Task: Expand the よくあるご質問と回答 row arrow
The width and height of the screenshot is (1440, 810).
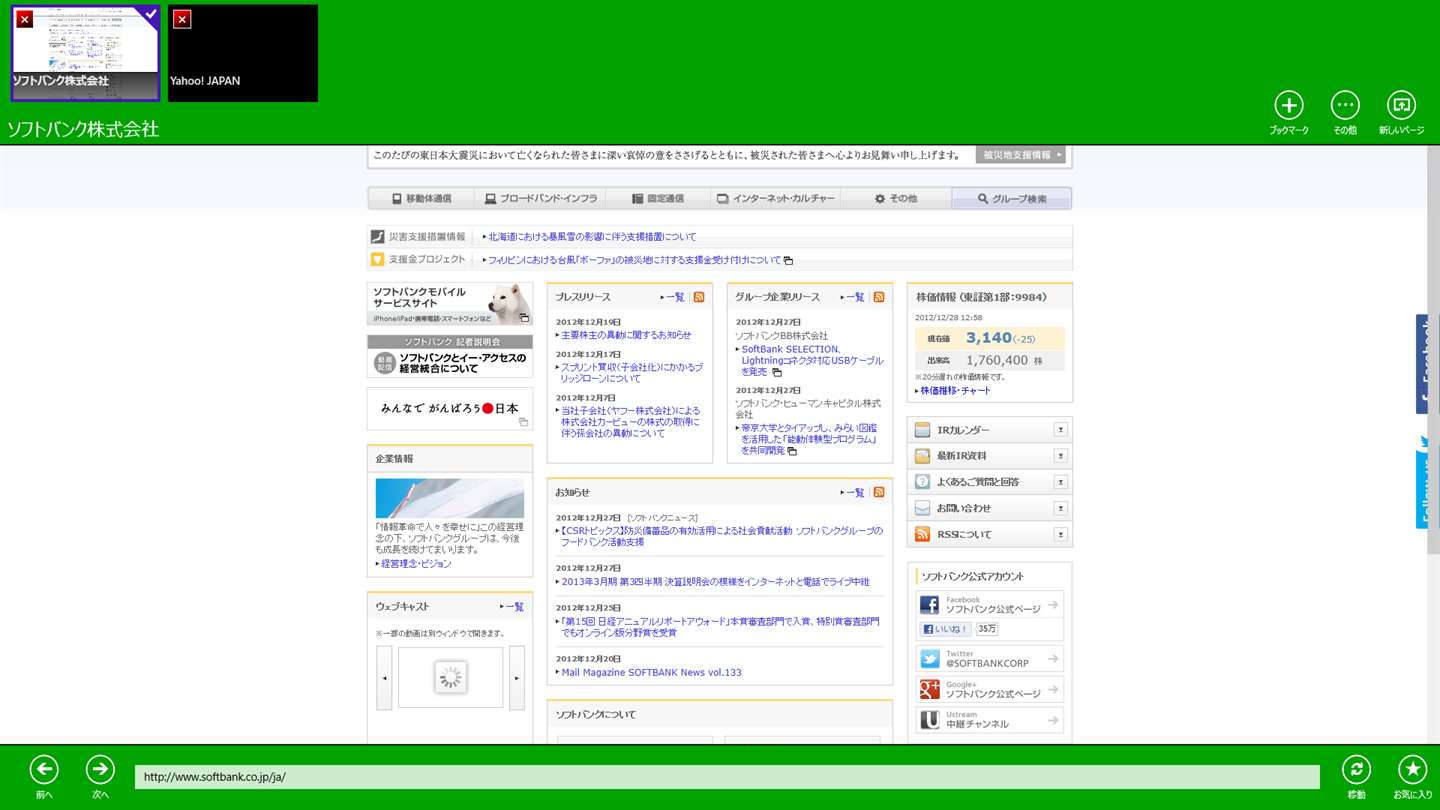Action: [1060, 482]
